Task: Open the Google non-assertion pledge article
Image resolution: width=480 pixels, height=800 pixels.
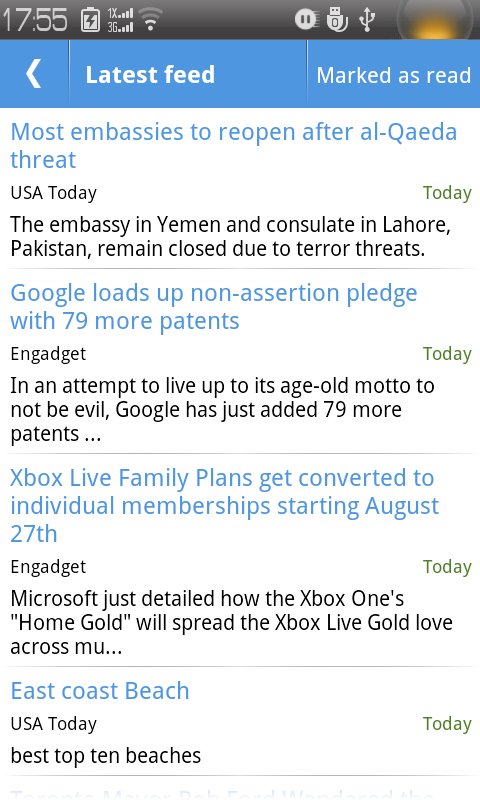Action: pos(214,307)
